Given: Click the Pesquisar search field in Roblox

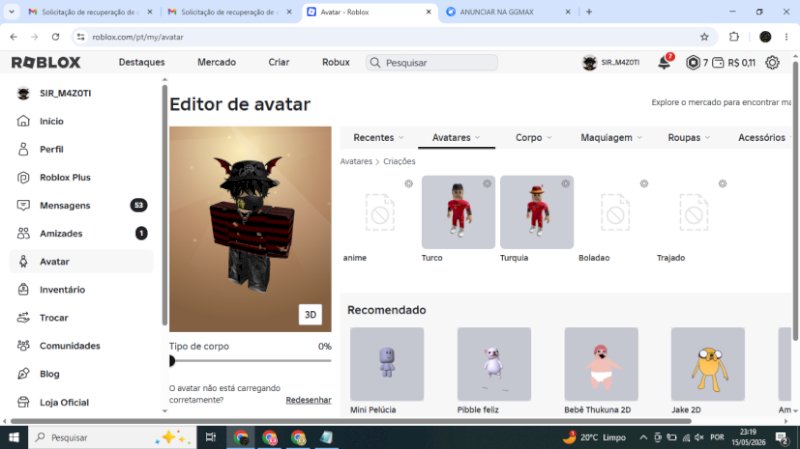Looking at the screenshot, I should coord(432,63).
